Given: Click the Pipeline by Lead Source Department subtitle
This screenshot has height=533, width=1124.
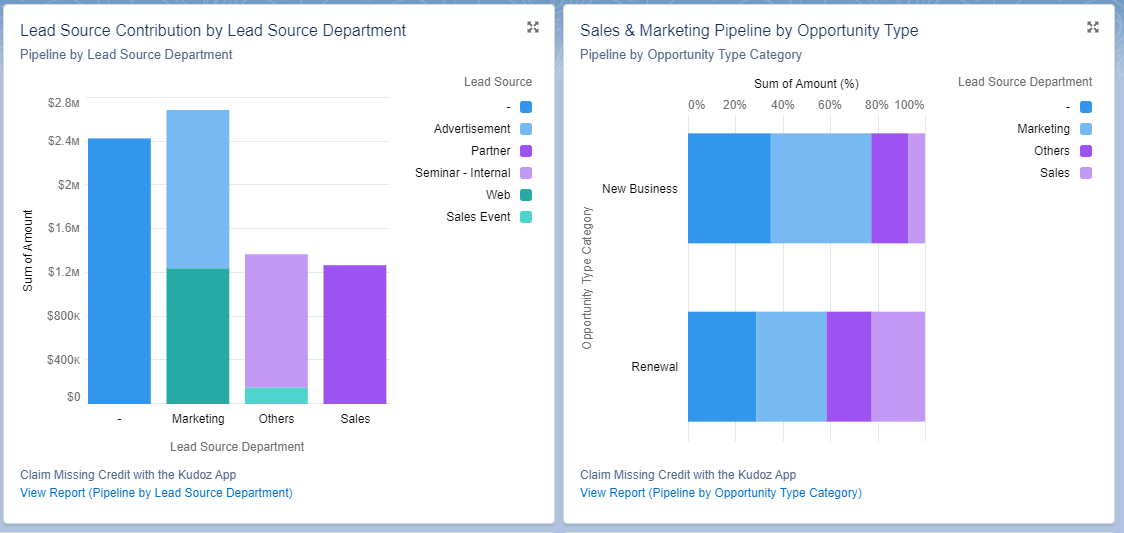Looking at the screenshot, I should point(126,55).
